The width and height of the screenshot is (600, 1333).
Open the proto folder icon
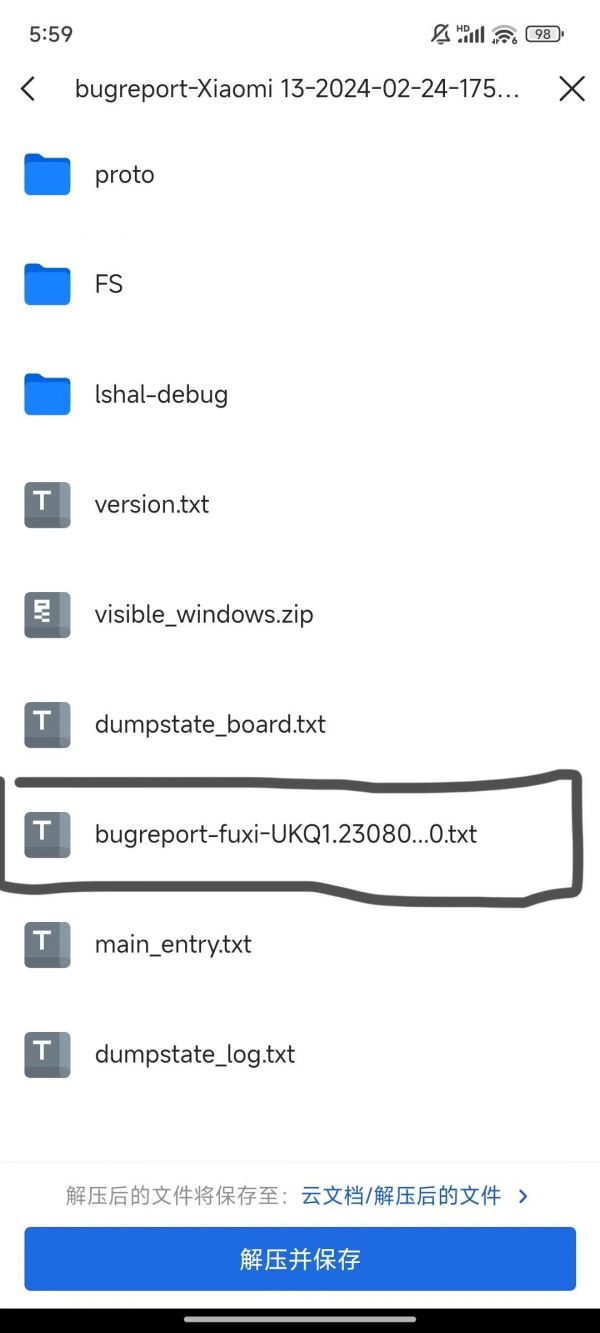(47, 174)
